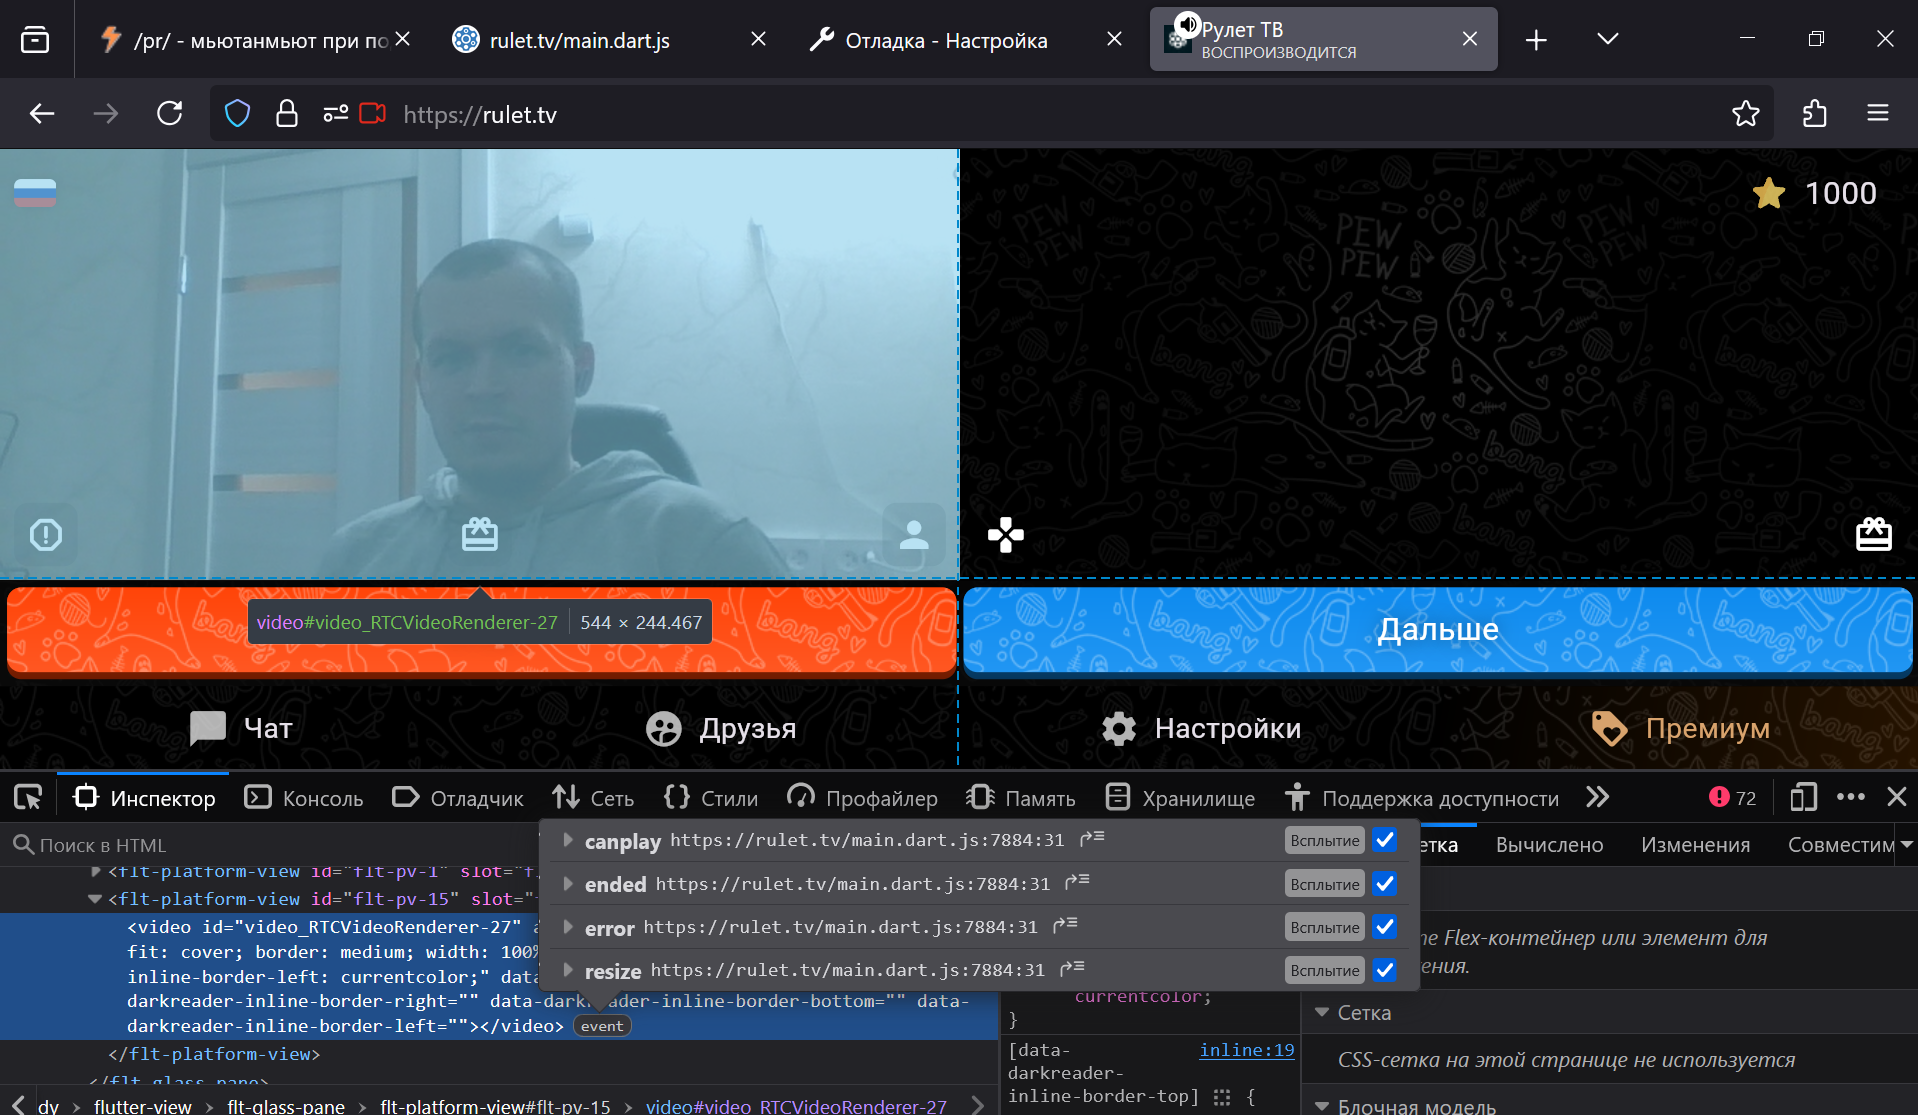
Task: Open game controller icon on right video
Action: click(x=1006, y=536)
